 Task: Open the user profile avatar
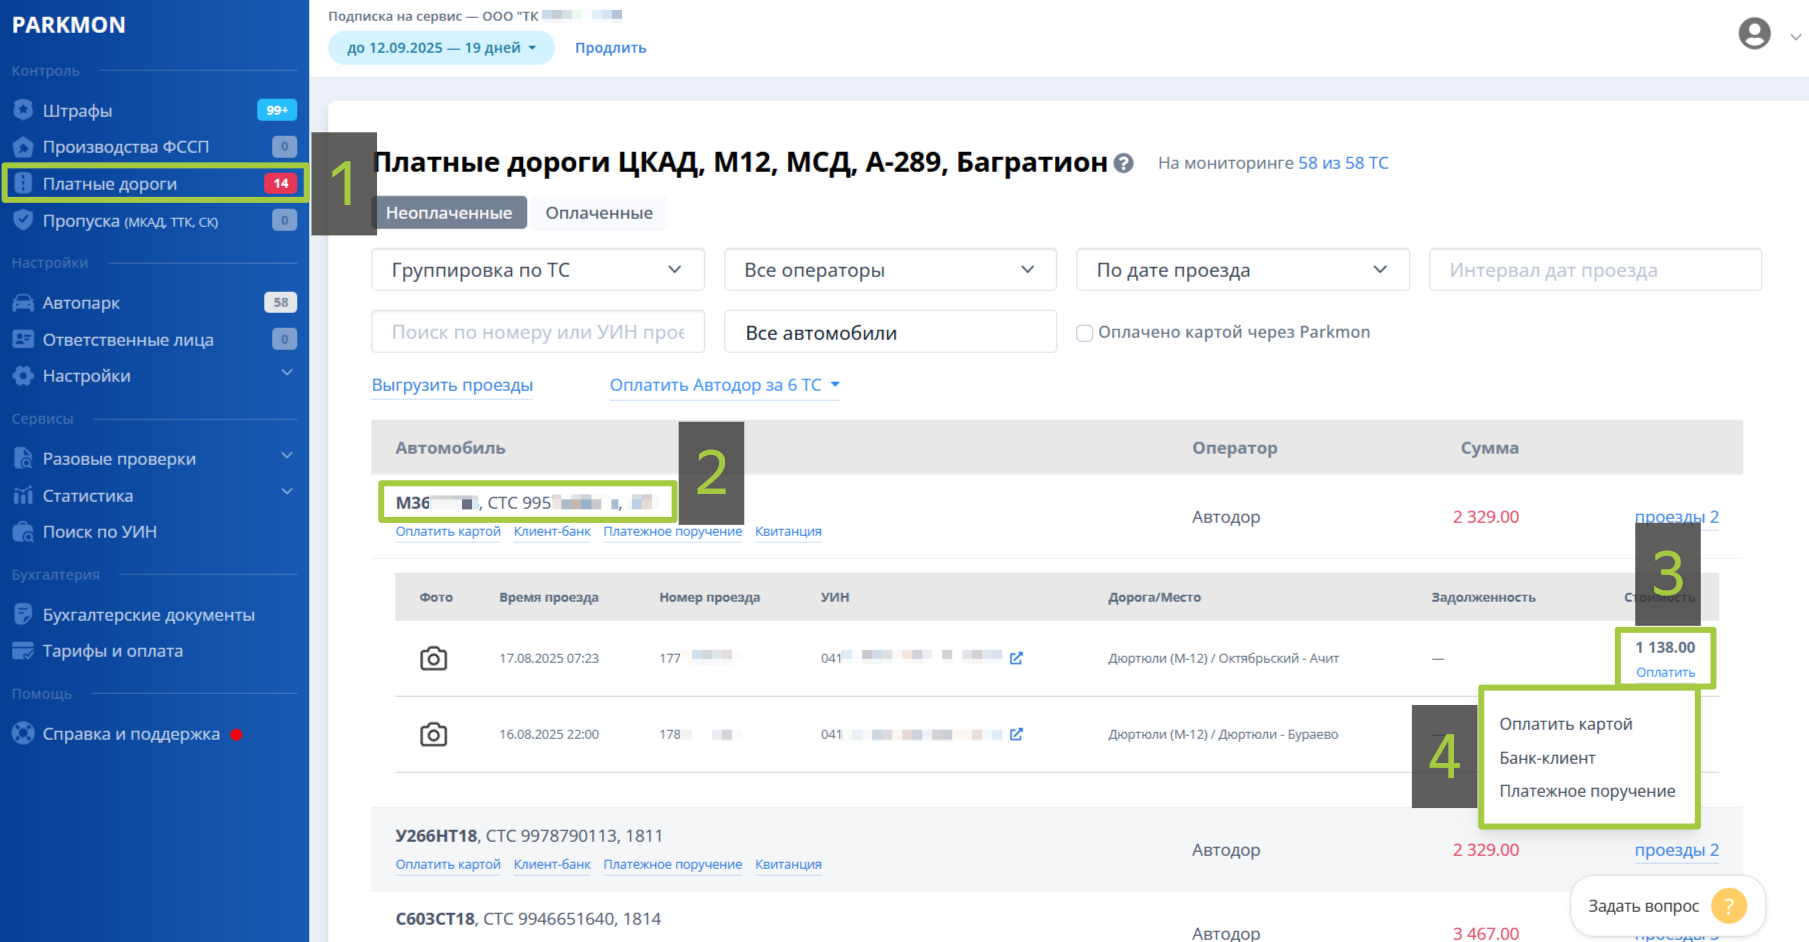(1755, 34)
